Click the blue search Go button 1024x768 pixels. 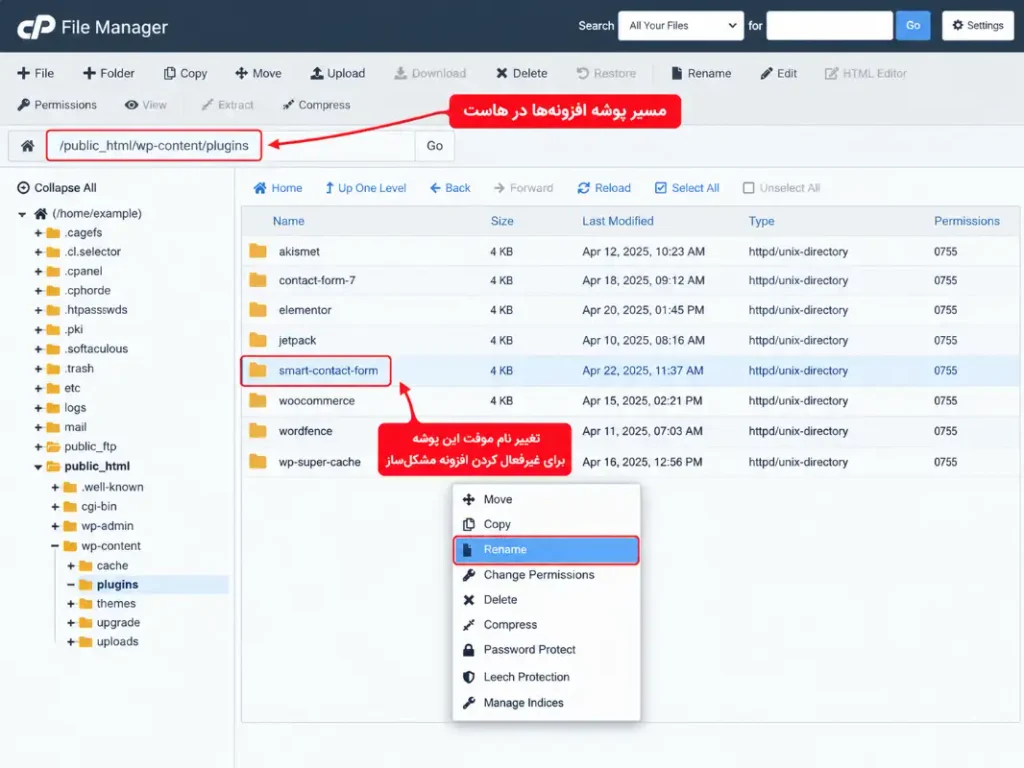(913, 25)
